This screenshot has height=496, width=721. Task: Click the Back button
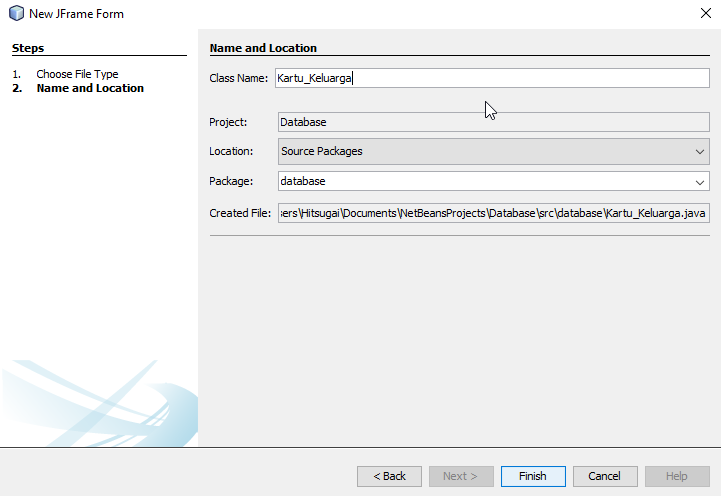click(x=389, y=476)
